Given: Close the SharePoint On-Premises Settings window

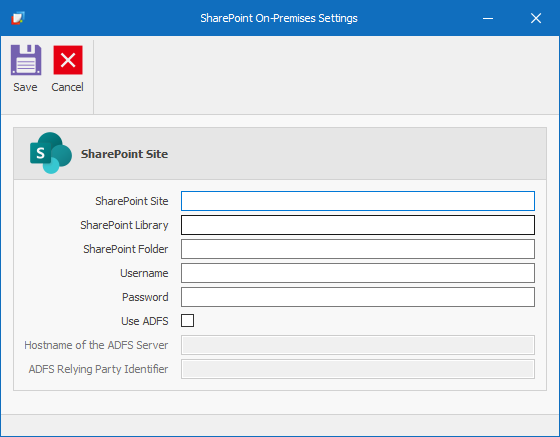Looking at the screenshot, I should 536,18.
